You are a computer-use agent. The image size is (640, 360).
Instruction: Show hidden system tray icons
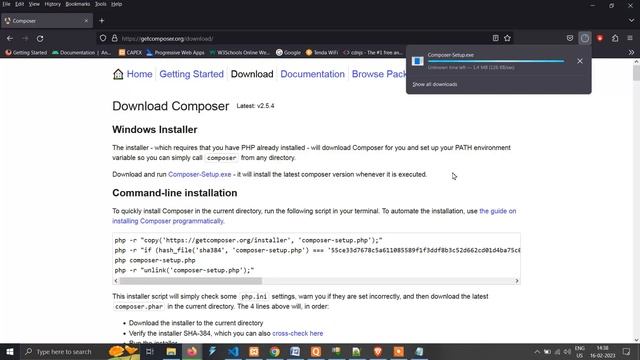point(537,352)
